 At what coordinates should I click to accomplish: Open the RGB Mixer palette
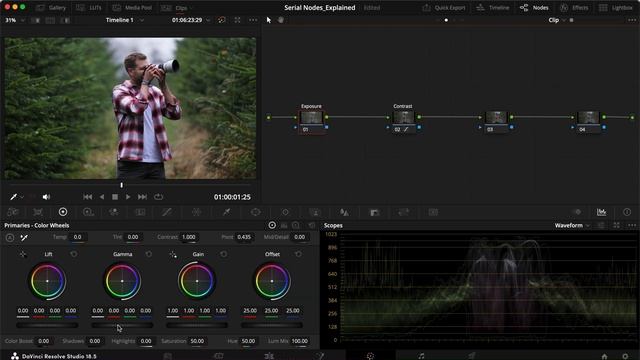pos(114,212)
